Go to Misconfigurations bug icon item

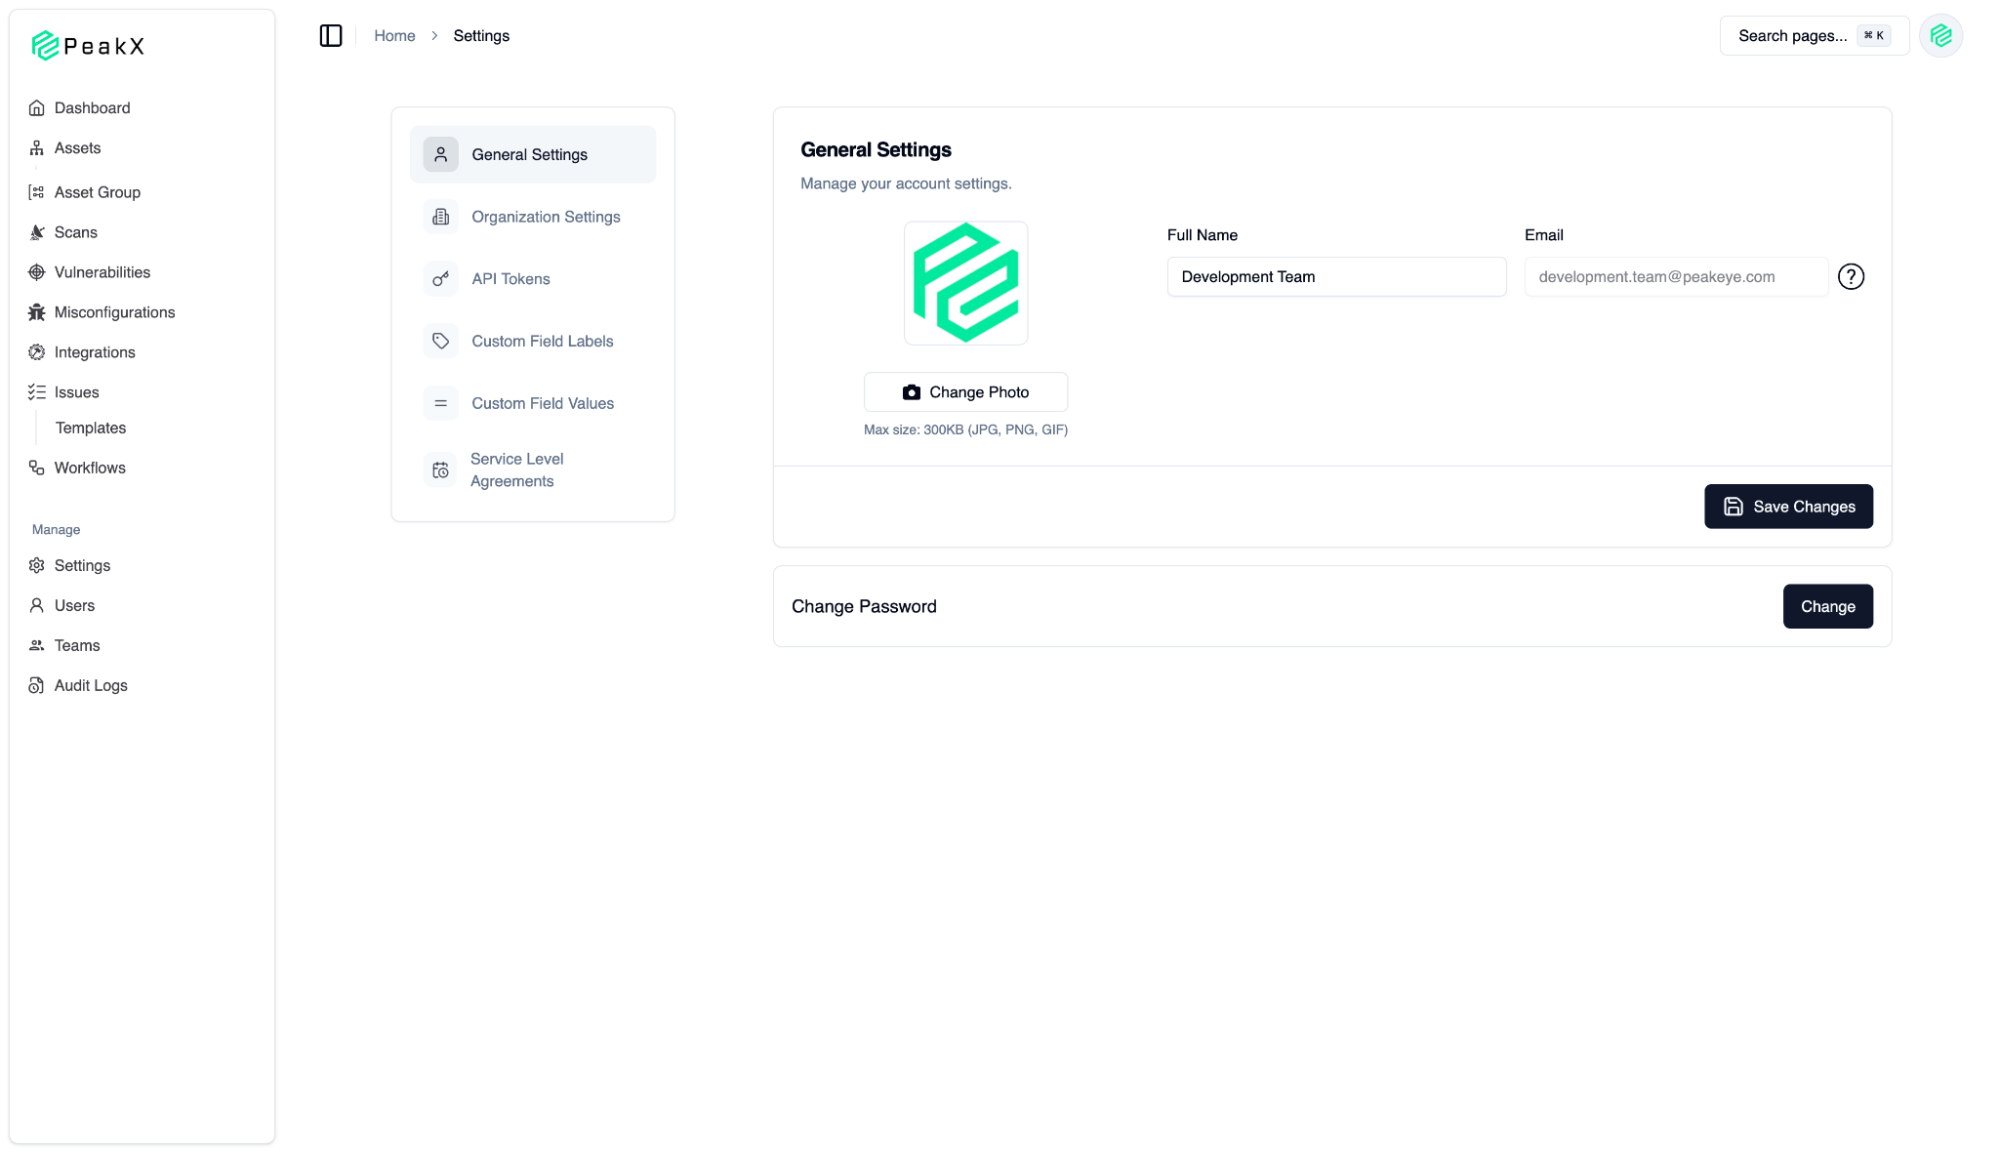pos(113,312)
